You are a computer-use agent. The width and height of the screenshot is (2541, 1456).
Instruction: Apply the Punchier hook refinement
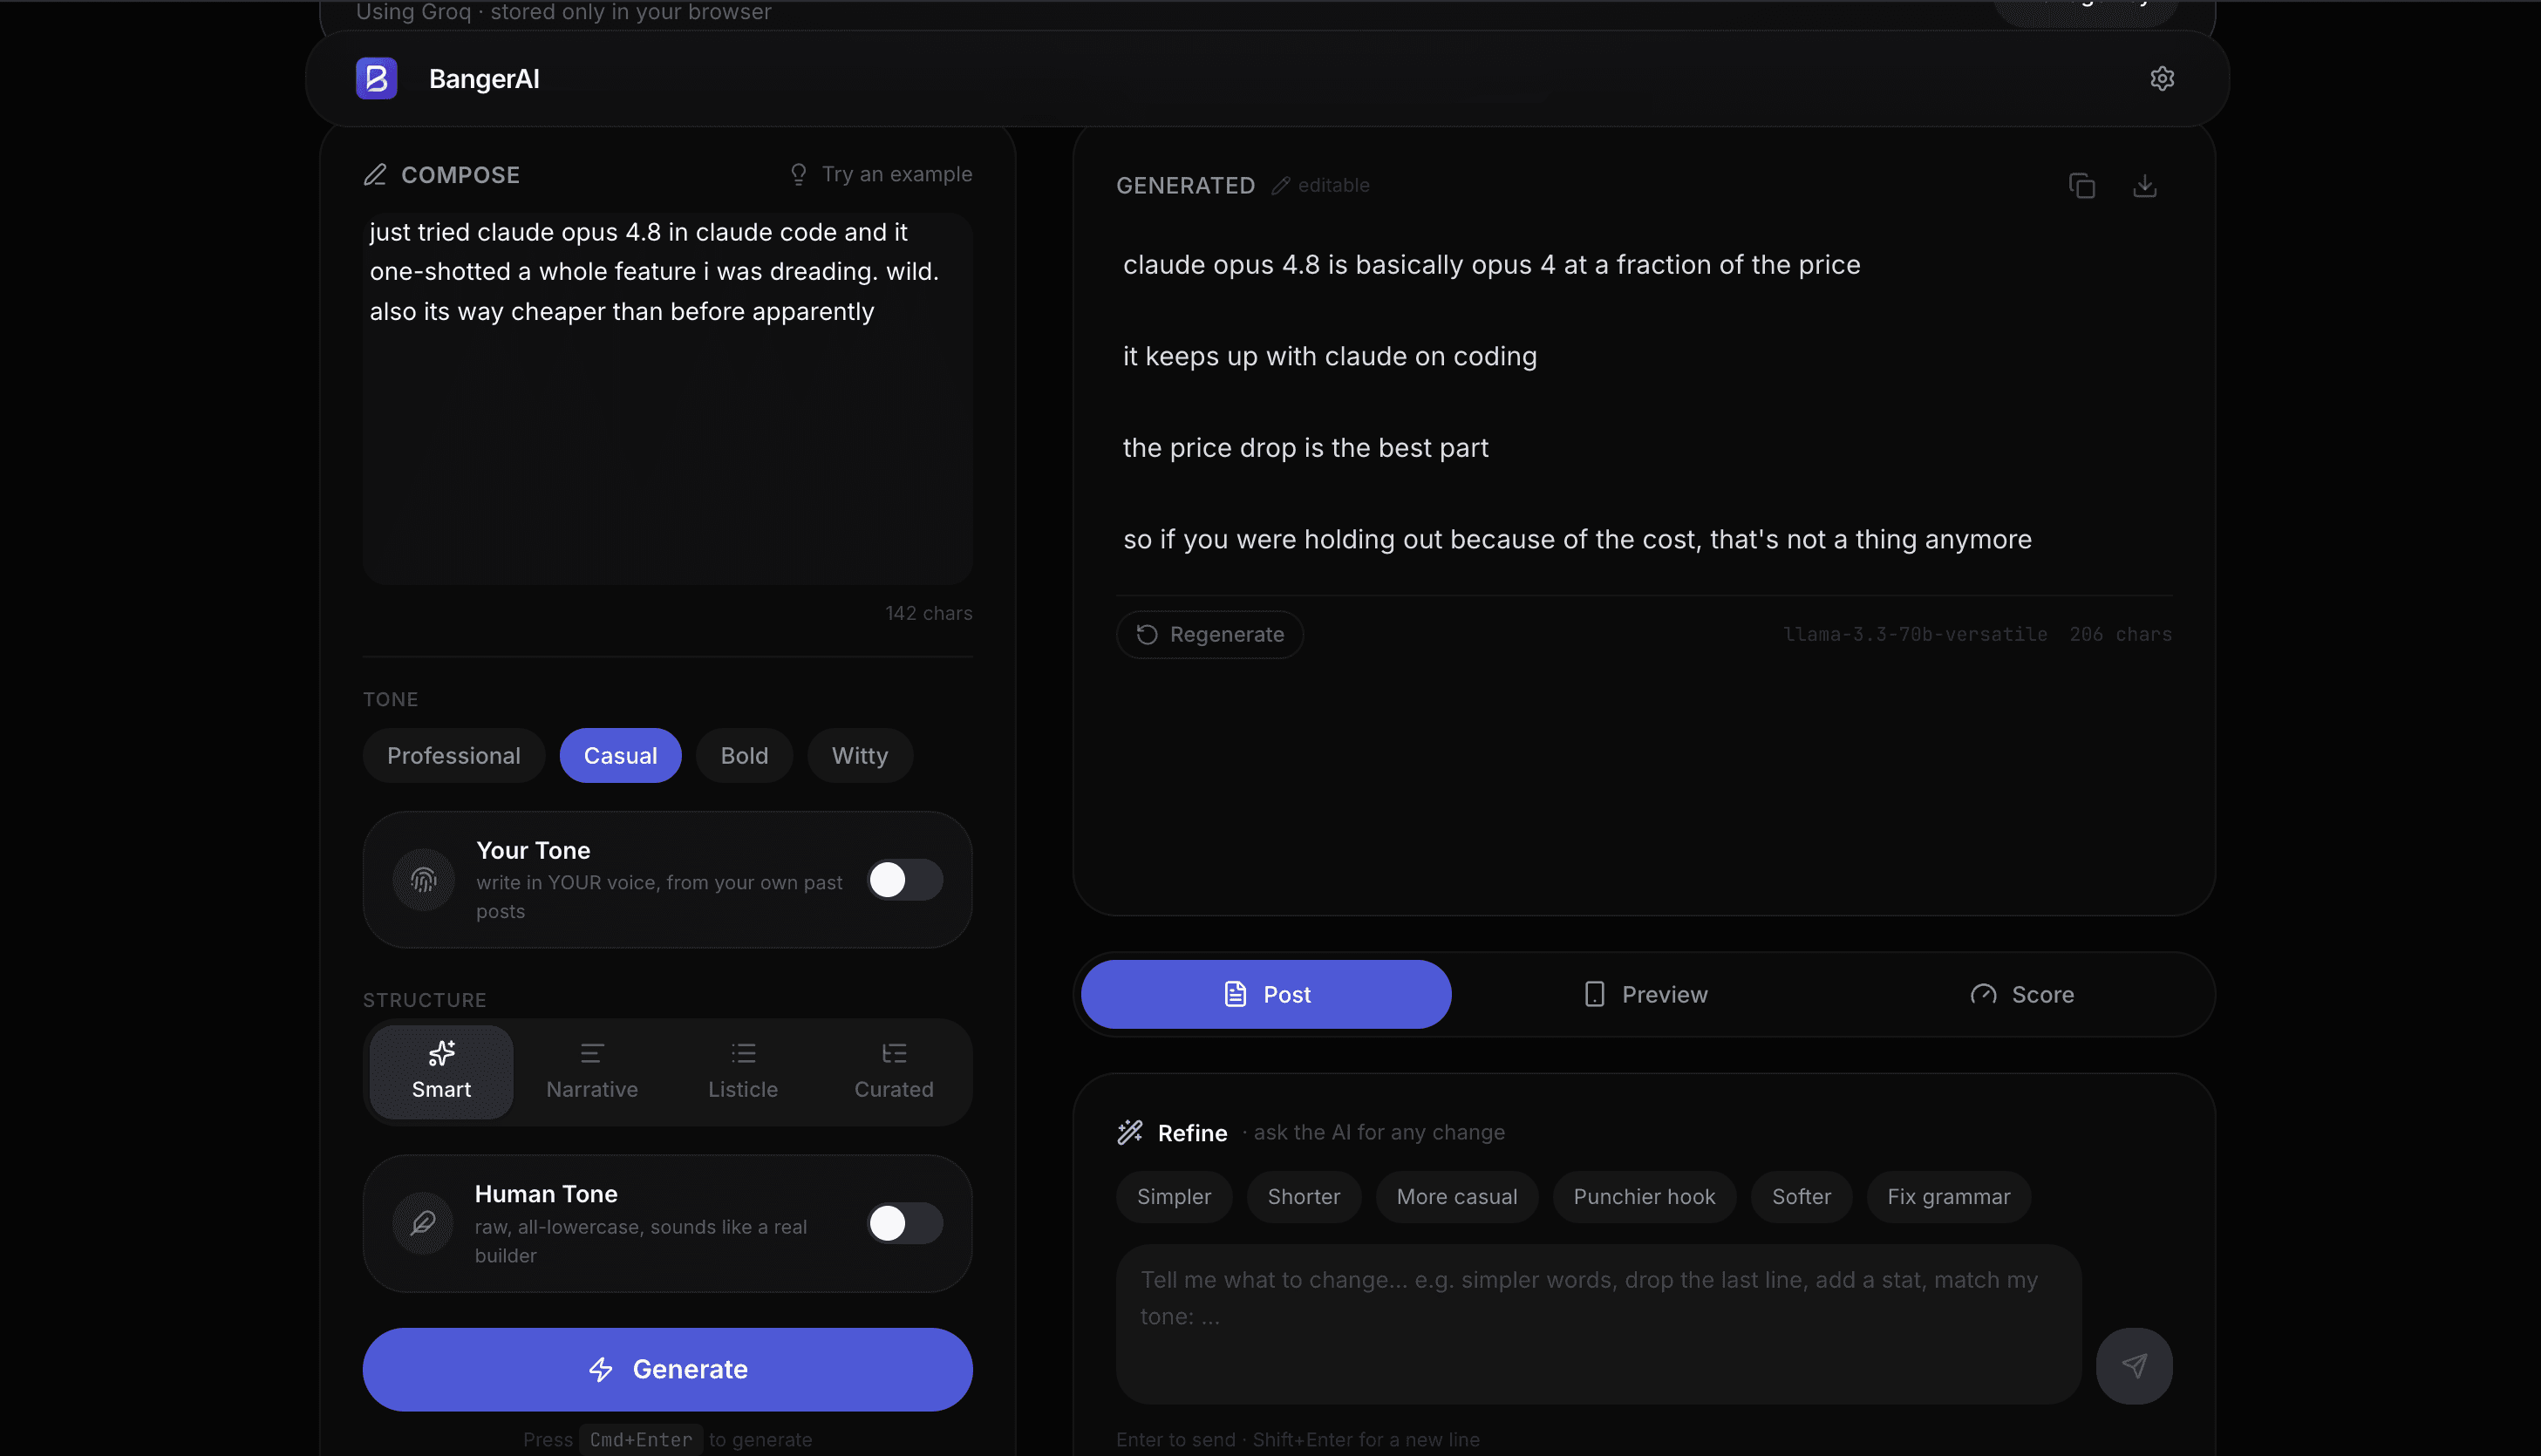pyautogui.click(x=1644, y=1197)
